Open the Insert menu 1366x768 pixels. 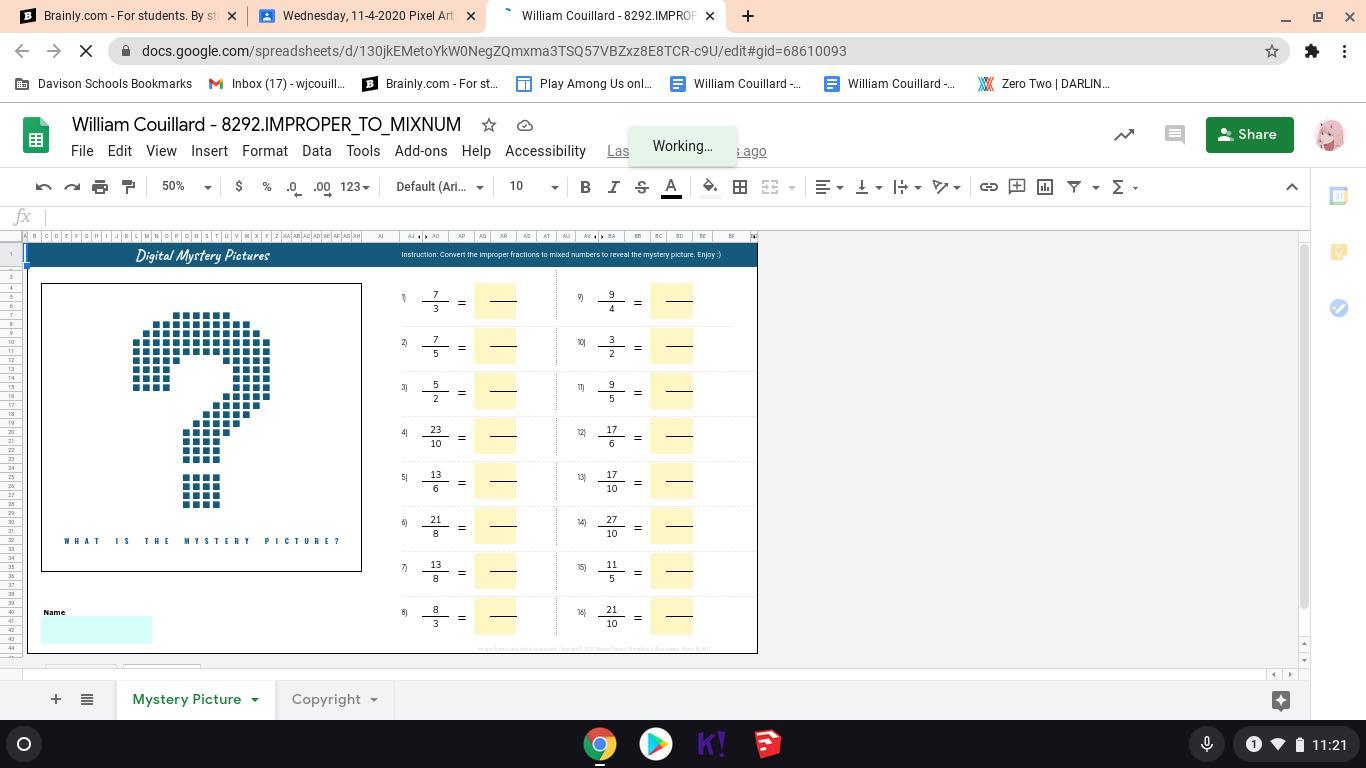pyautogui.click(x=209, y=151)
